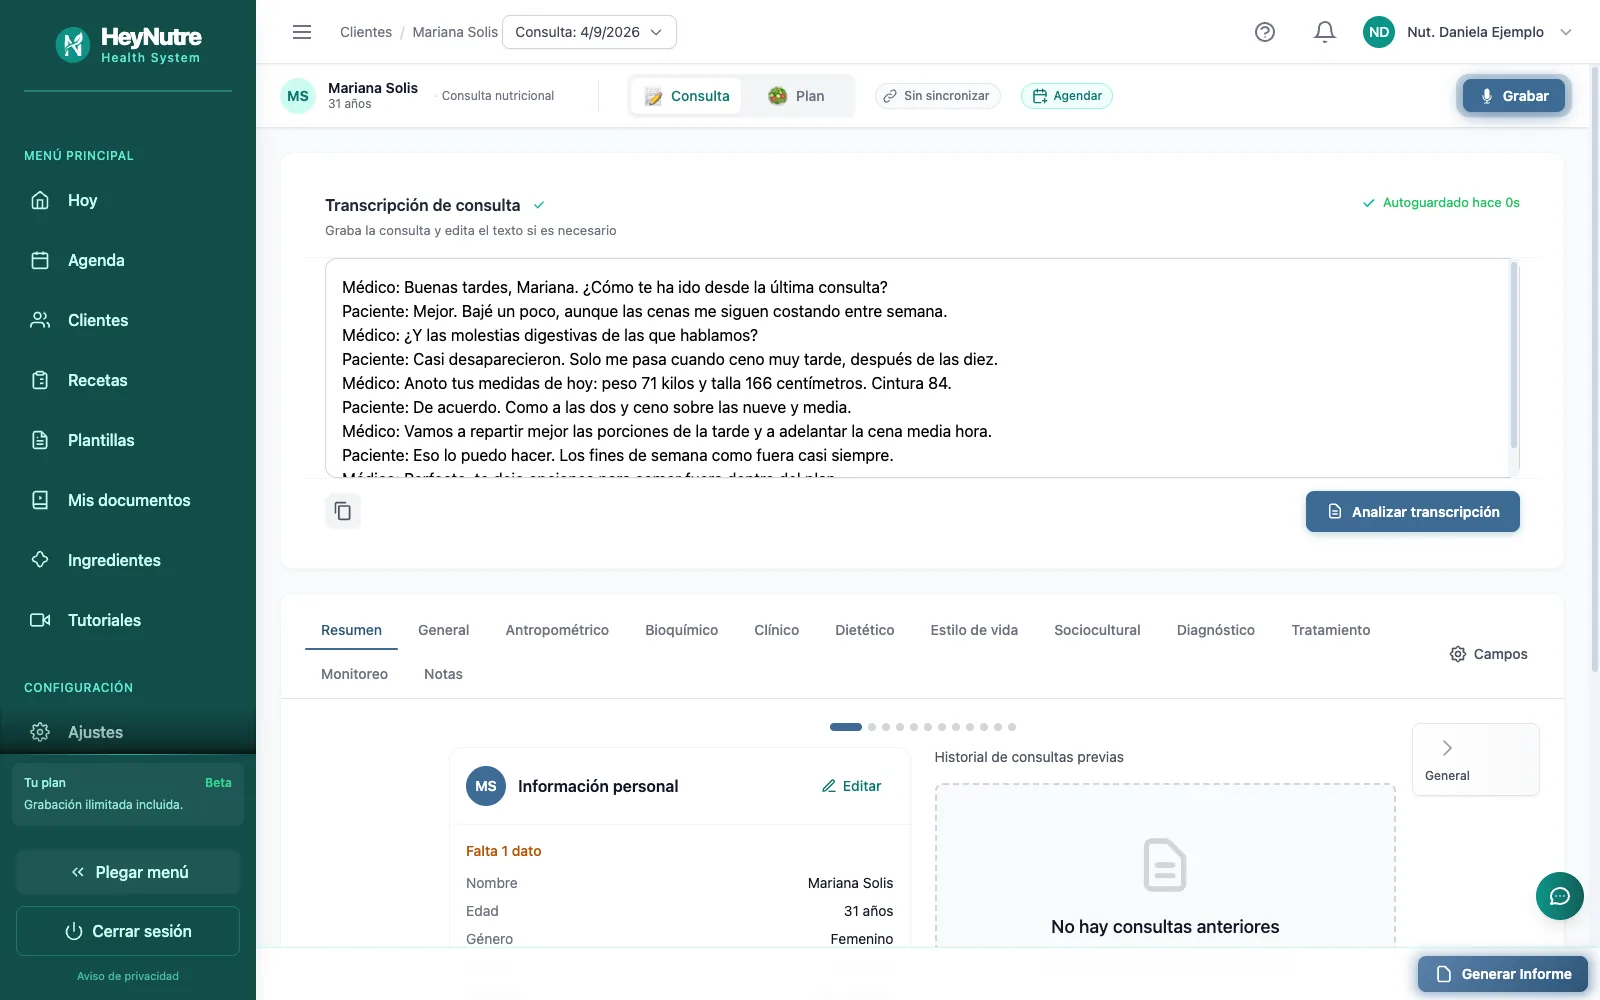This screenshot has height=1000, width=1600.
Task: Click the MS patient avatar in header
Action: tap(298, 96)
